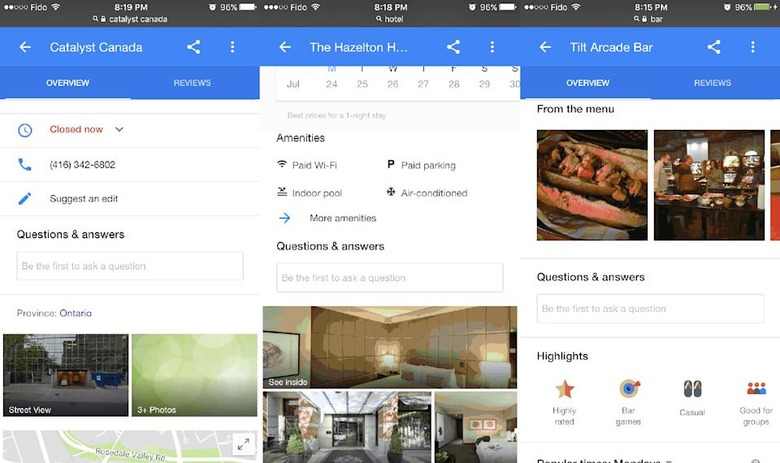
Task: Follow the Ontario province link
Action: point(76,313)
